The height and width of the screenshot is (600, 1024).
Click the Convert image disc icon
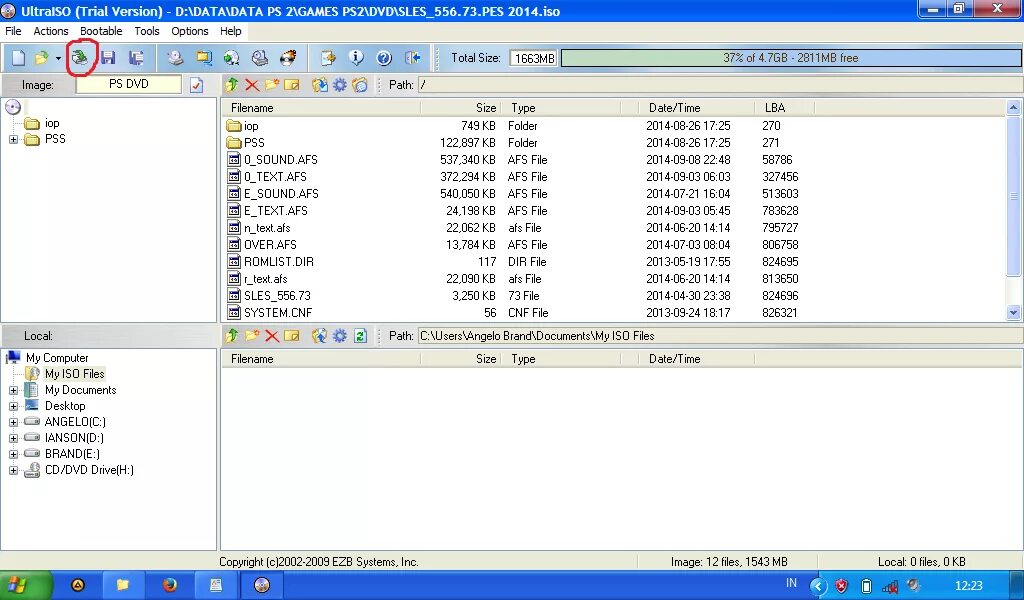[x=232, y=58]
